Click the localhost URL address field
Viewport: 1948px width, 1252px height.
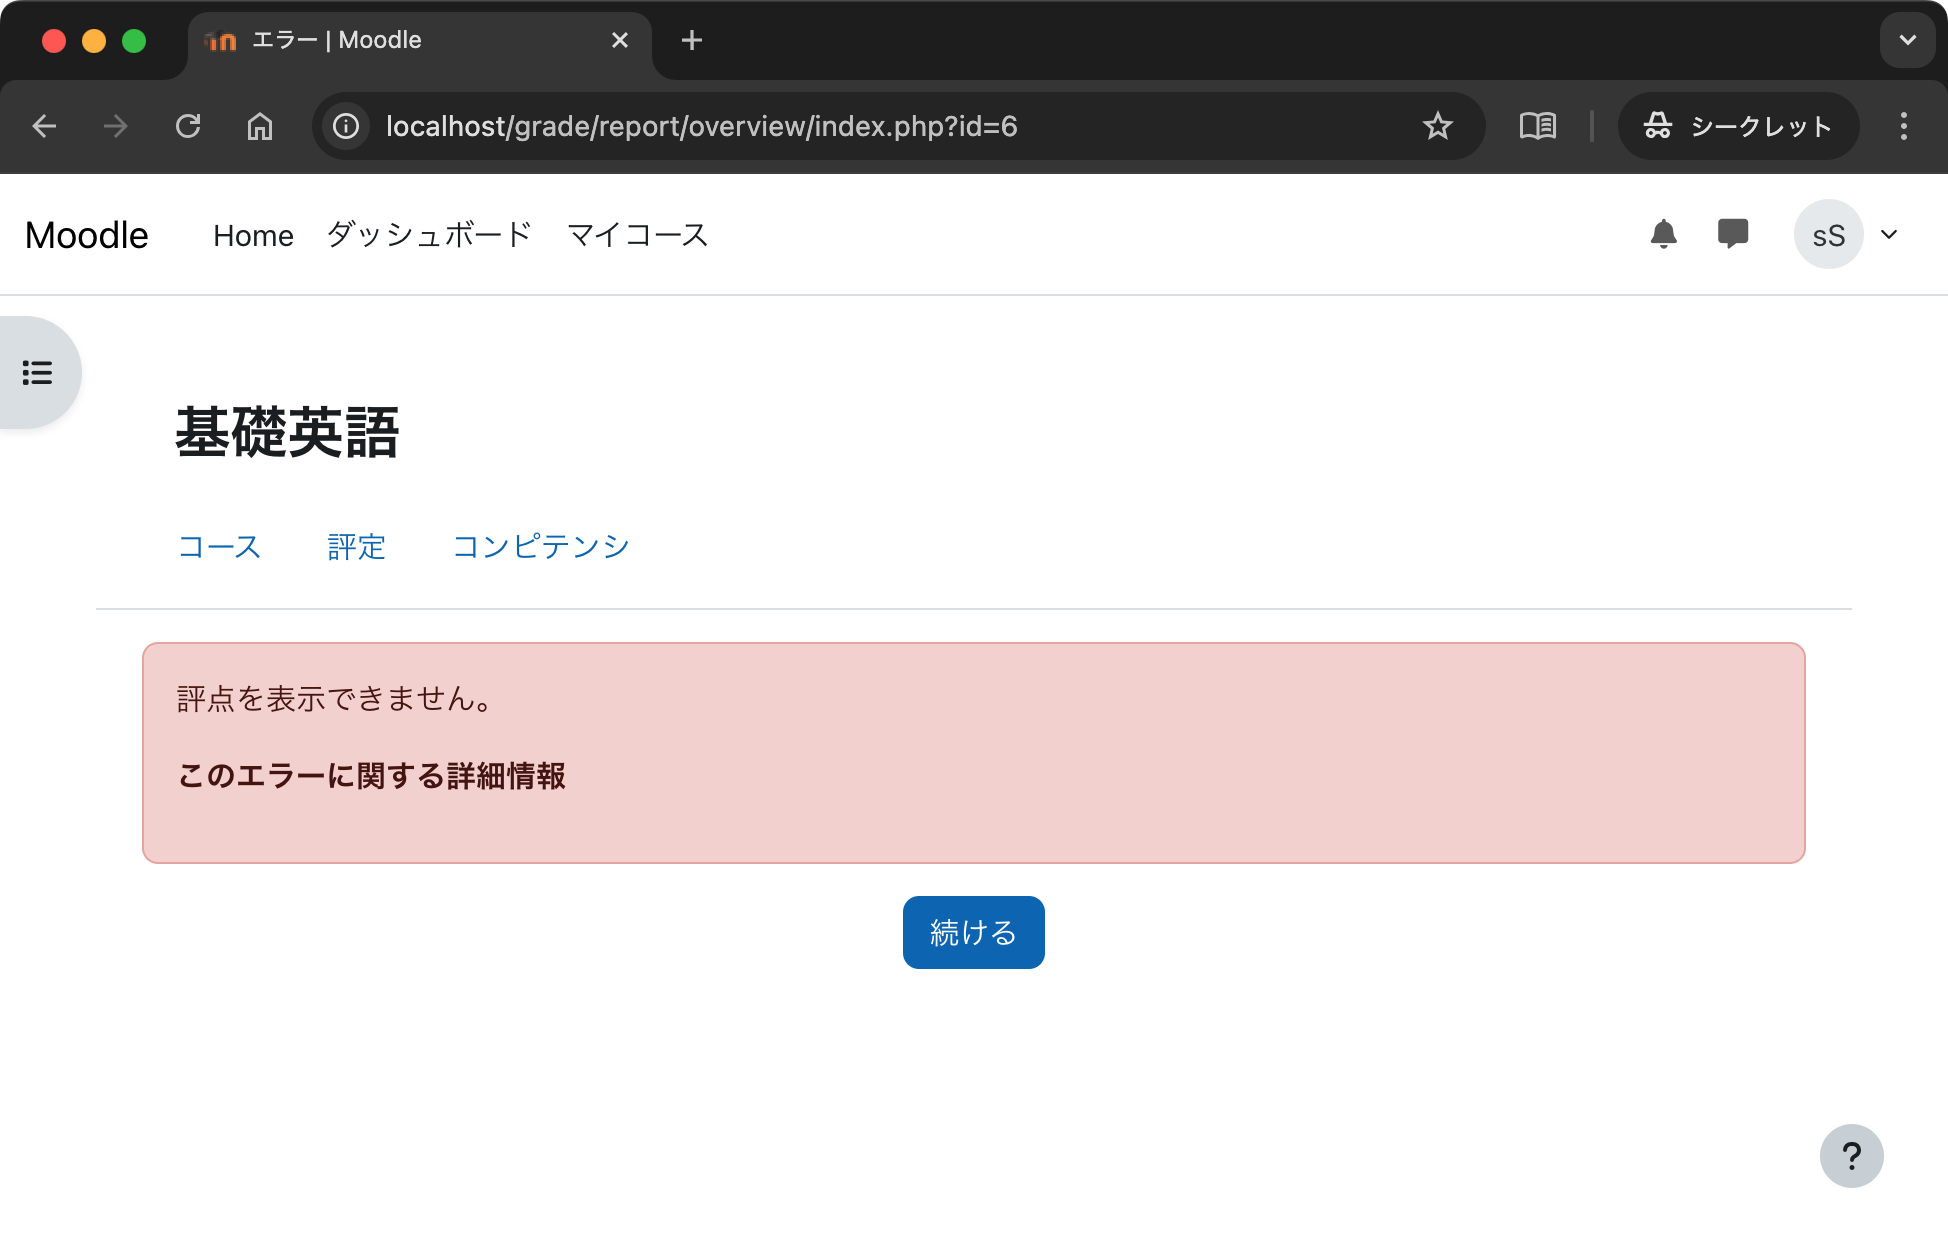pos(700,126)
